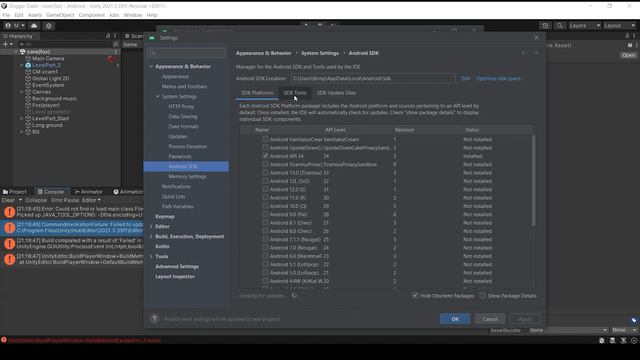Toggle Hide Obsolete Packages checkbox
The height and width of the screenshot is (360, 640).
click(415, 296)
